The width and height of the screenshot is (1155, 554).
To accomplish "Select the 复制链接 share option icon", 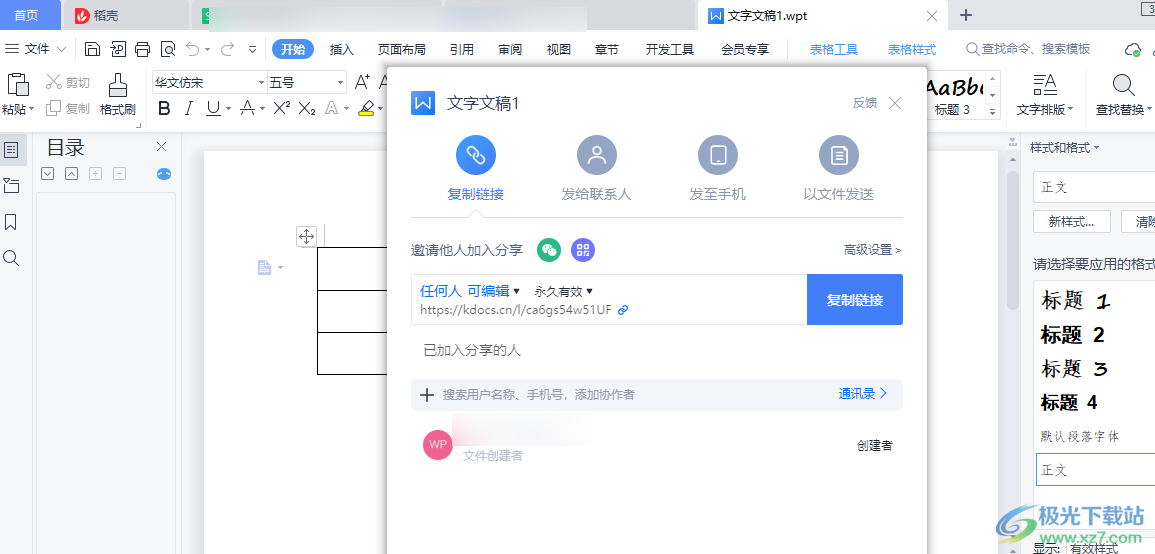I will tap(476, 155).
